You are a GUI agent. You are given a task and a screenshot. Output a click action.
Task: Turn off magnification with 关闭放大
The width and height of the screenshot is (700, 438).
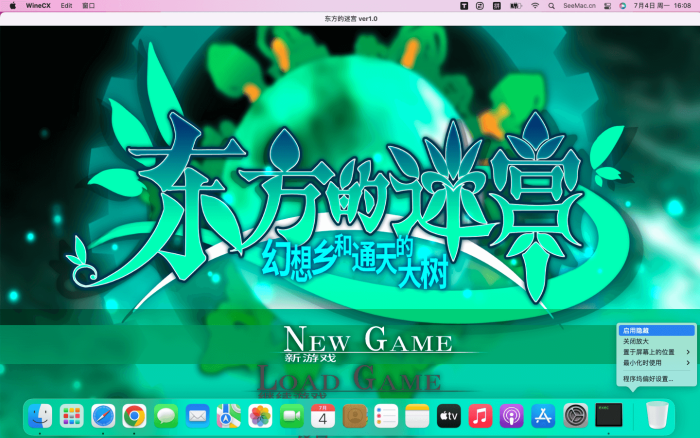coord(636,341)
